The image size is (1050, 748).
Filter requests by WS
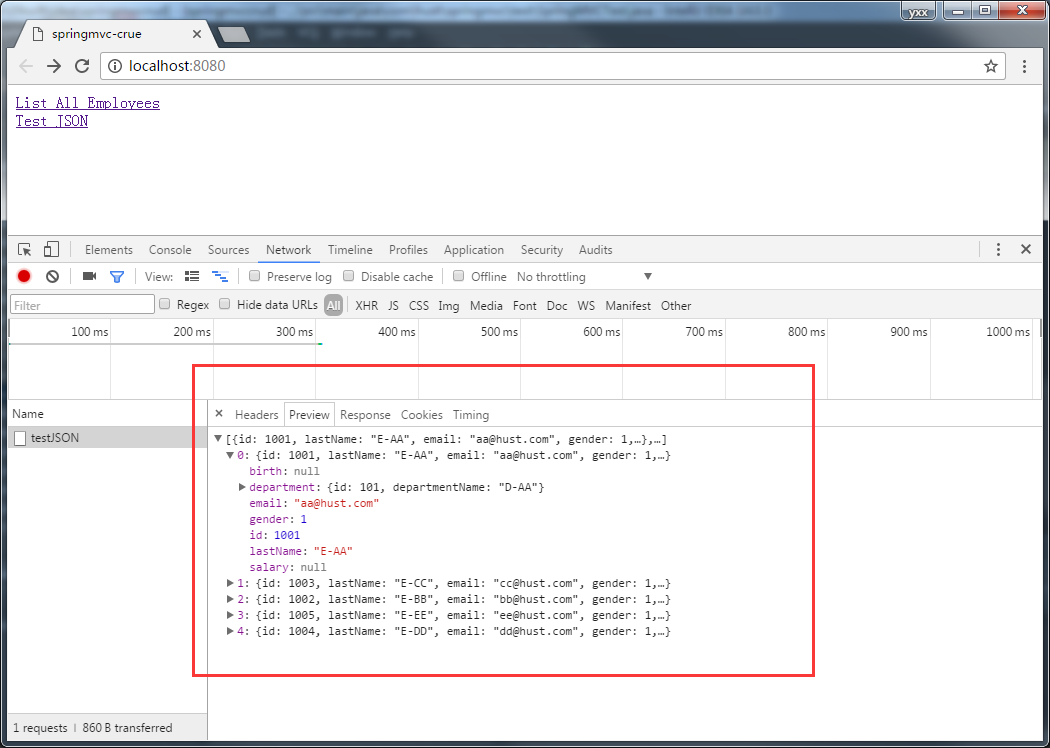pyautogui.click(x=586, y=305)
